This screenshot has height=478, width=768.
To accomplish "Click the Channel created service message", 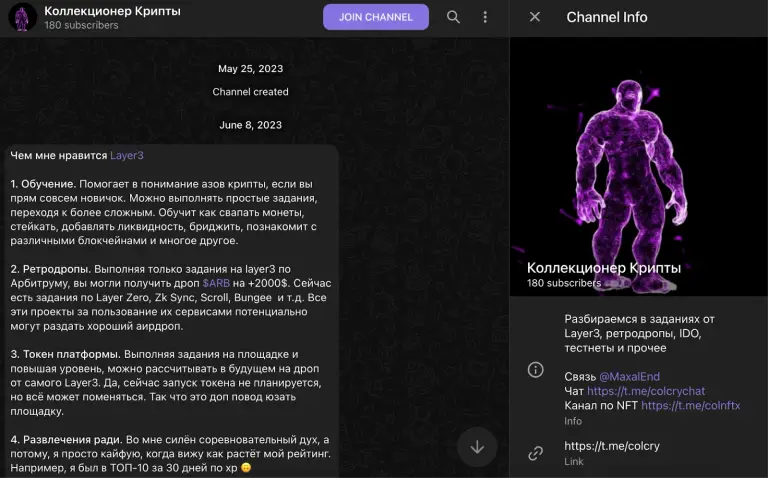I will [x=250, y=92].
